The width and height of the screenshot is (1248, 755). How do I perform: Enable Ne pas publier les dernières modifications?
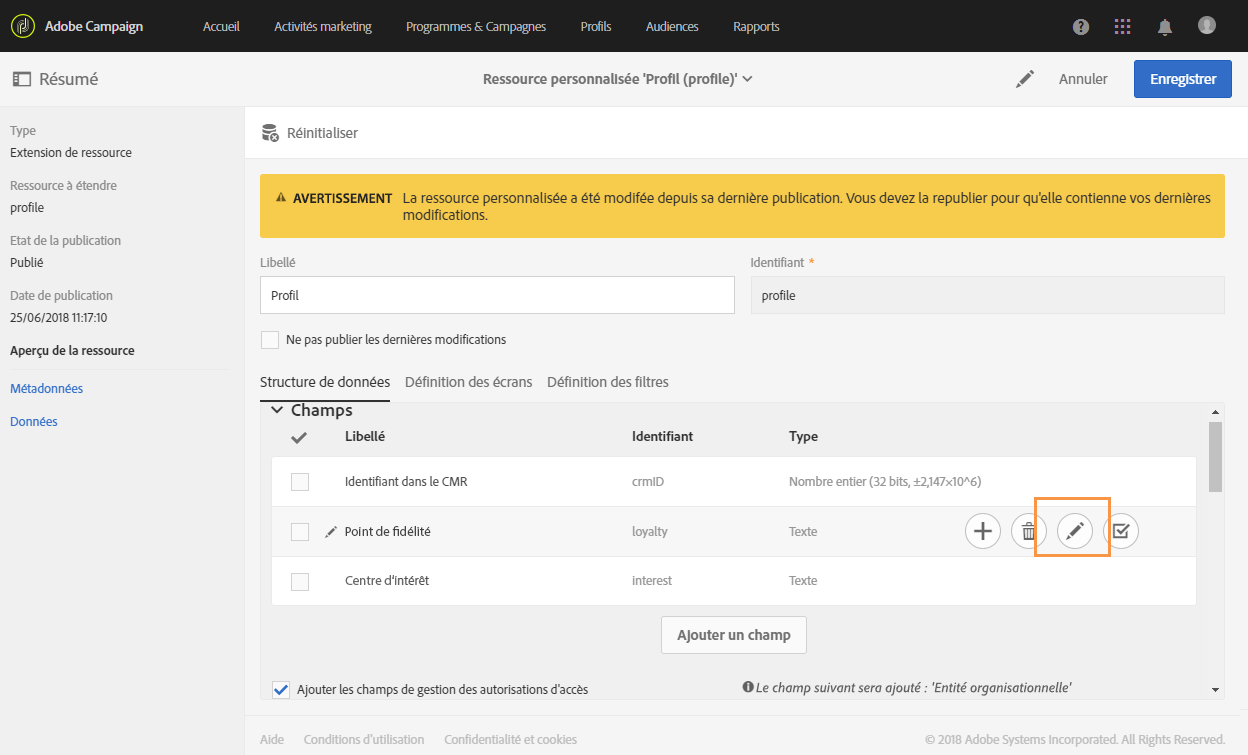click(x=270, y=340)
